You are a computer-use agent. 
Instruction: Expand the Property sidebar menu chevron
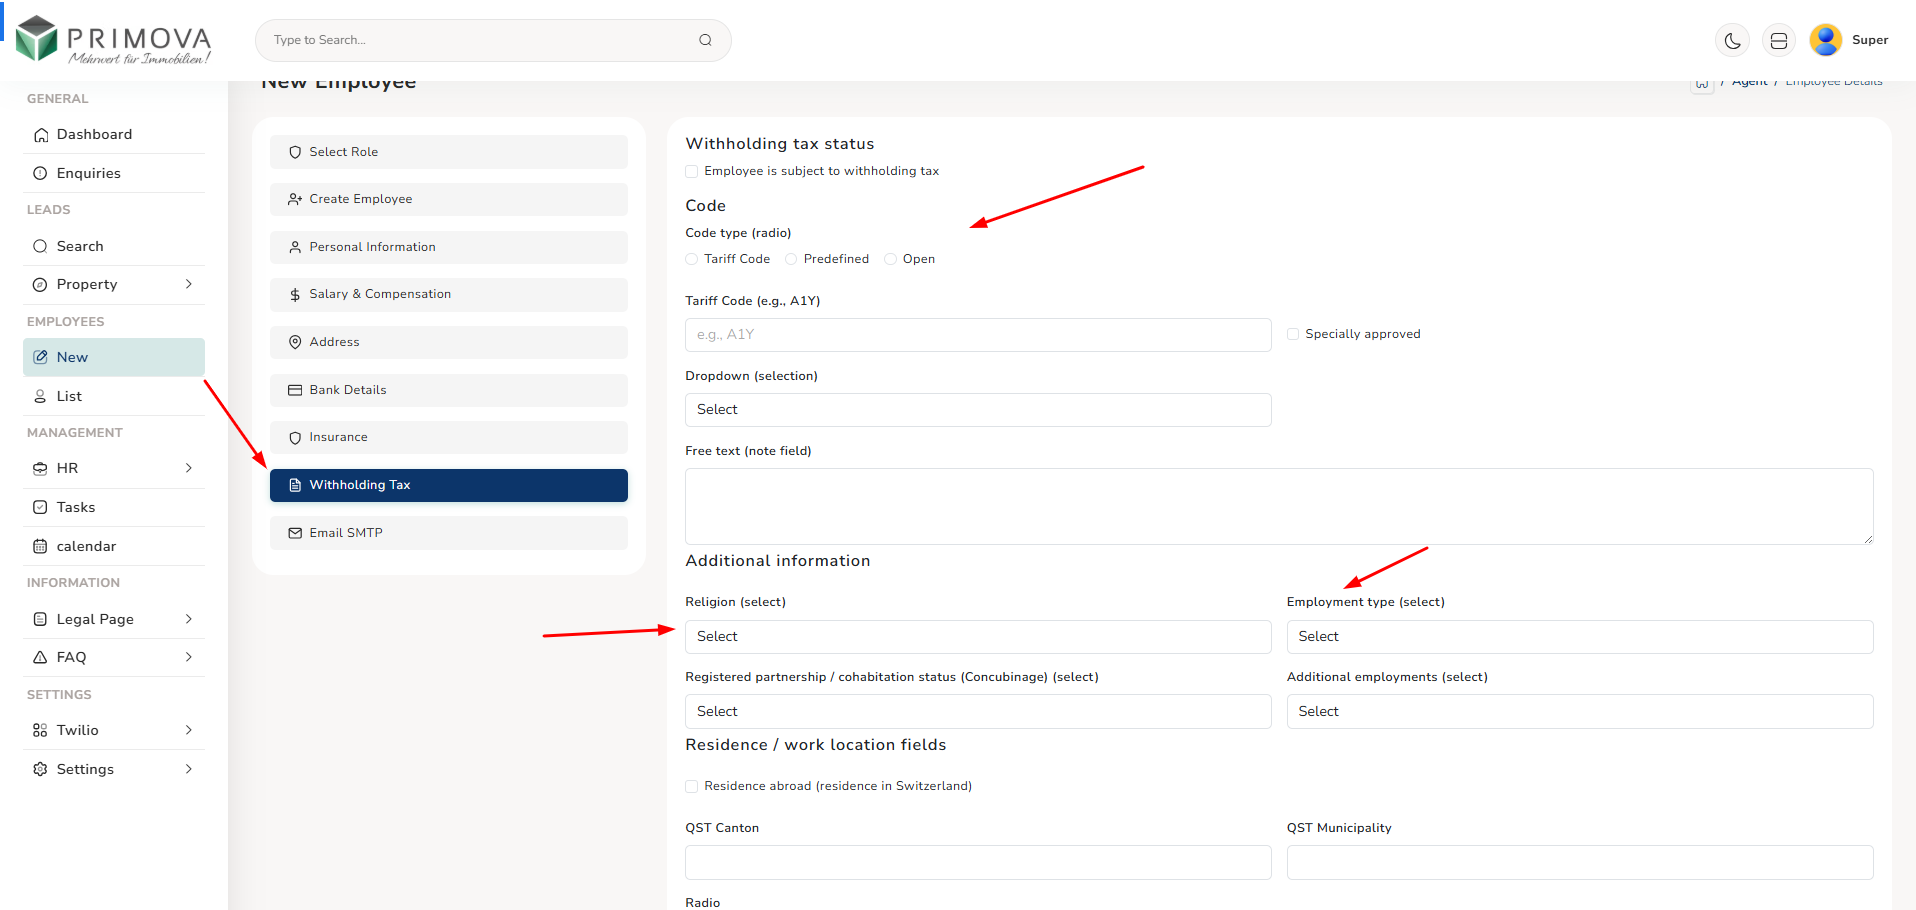[189, 284]
